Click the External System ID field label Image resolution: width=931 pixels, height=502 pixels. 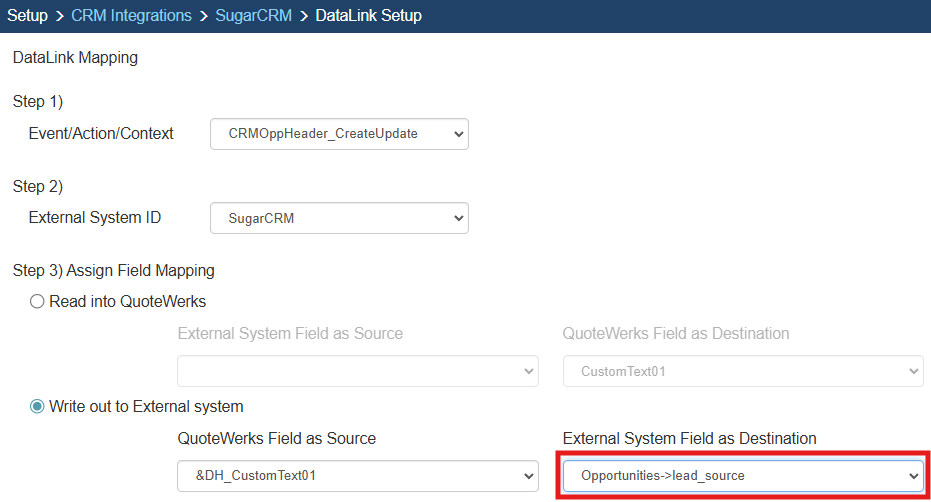(x=95, y=218)
